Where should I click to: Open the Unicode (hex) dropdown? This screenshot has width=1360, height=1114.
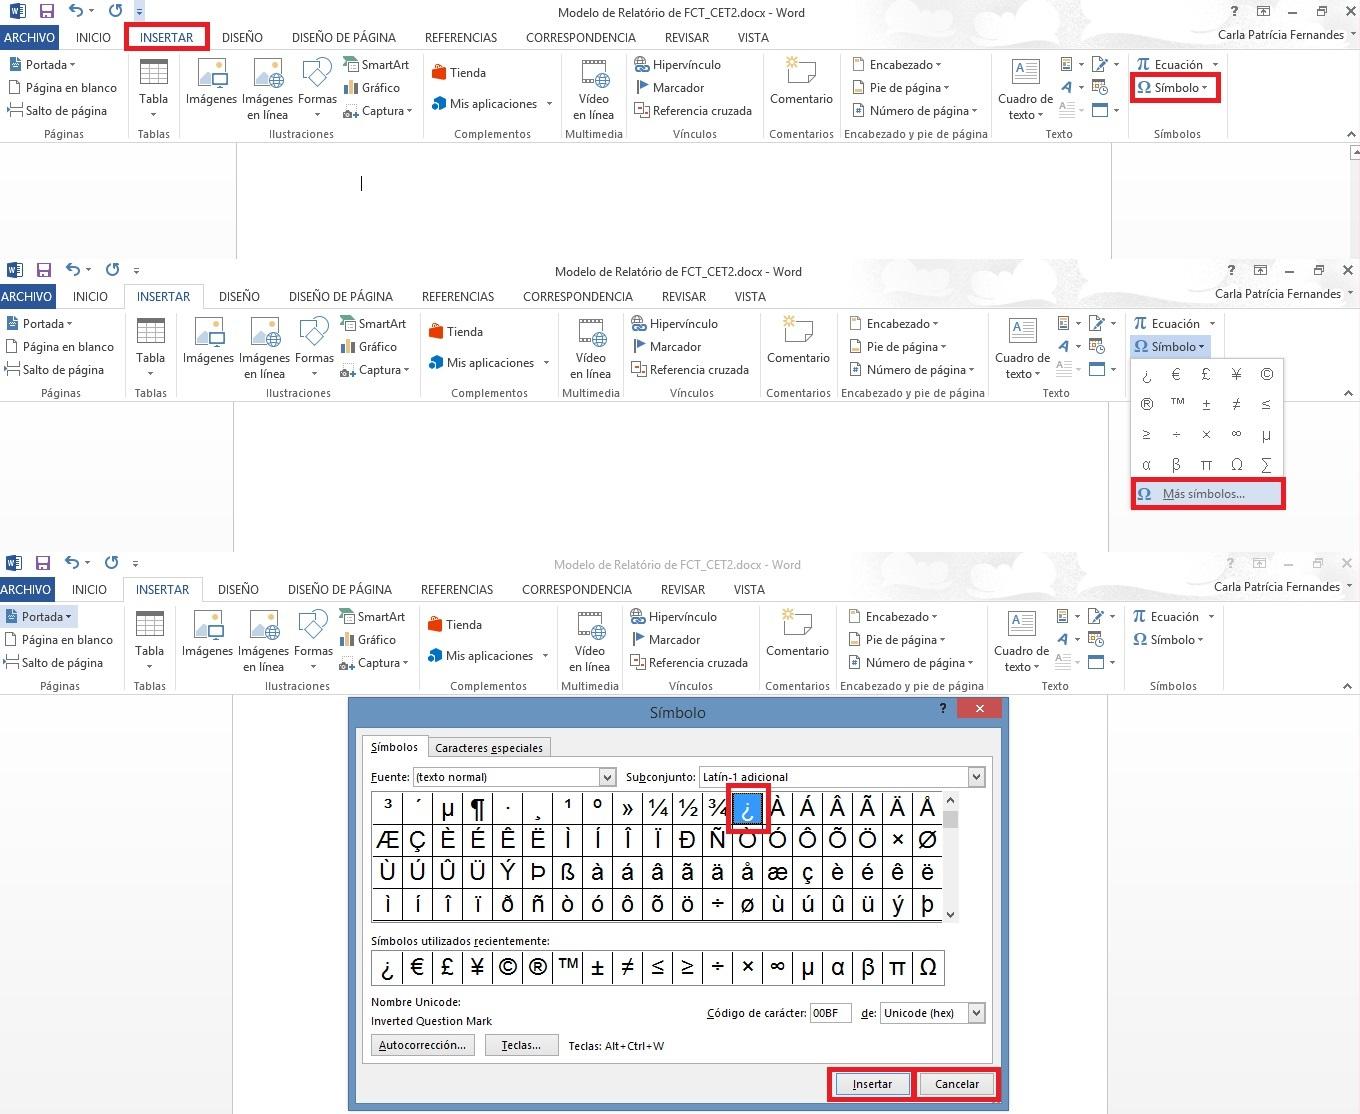(976, 1013)
